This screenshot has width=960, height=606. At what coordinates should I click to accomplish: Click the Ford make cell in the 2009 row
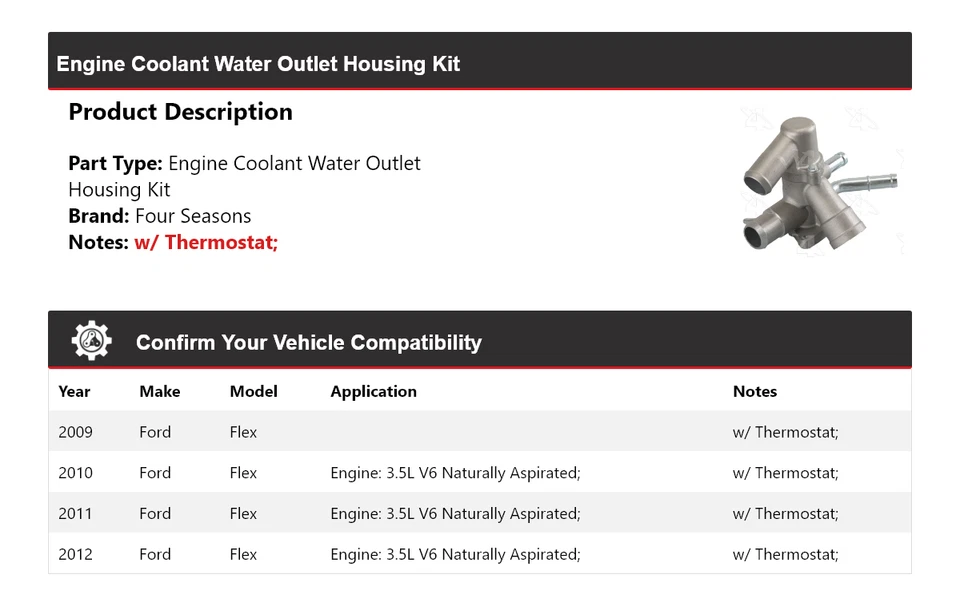pos(155,433)
